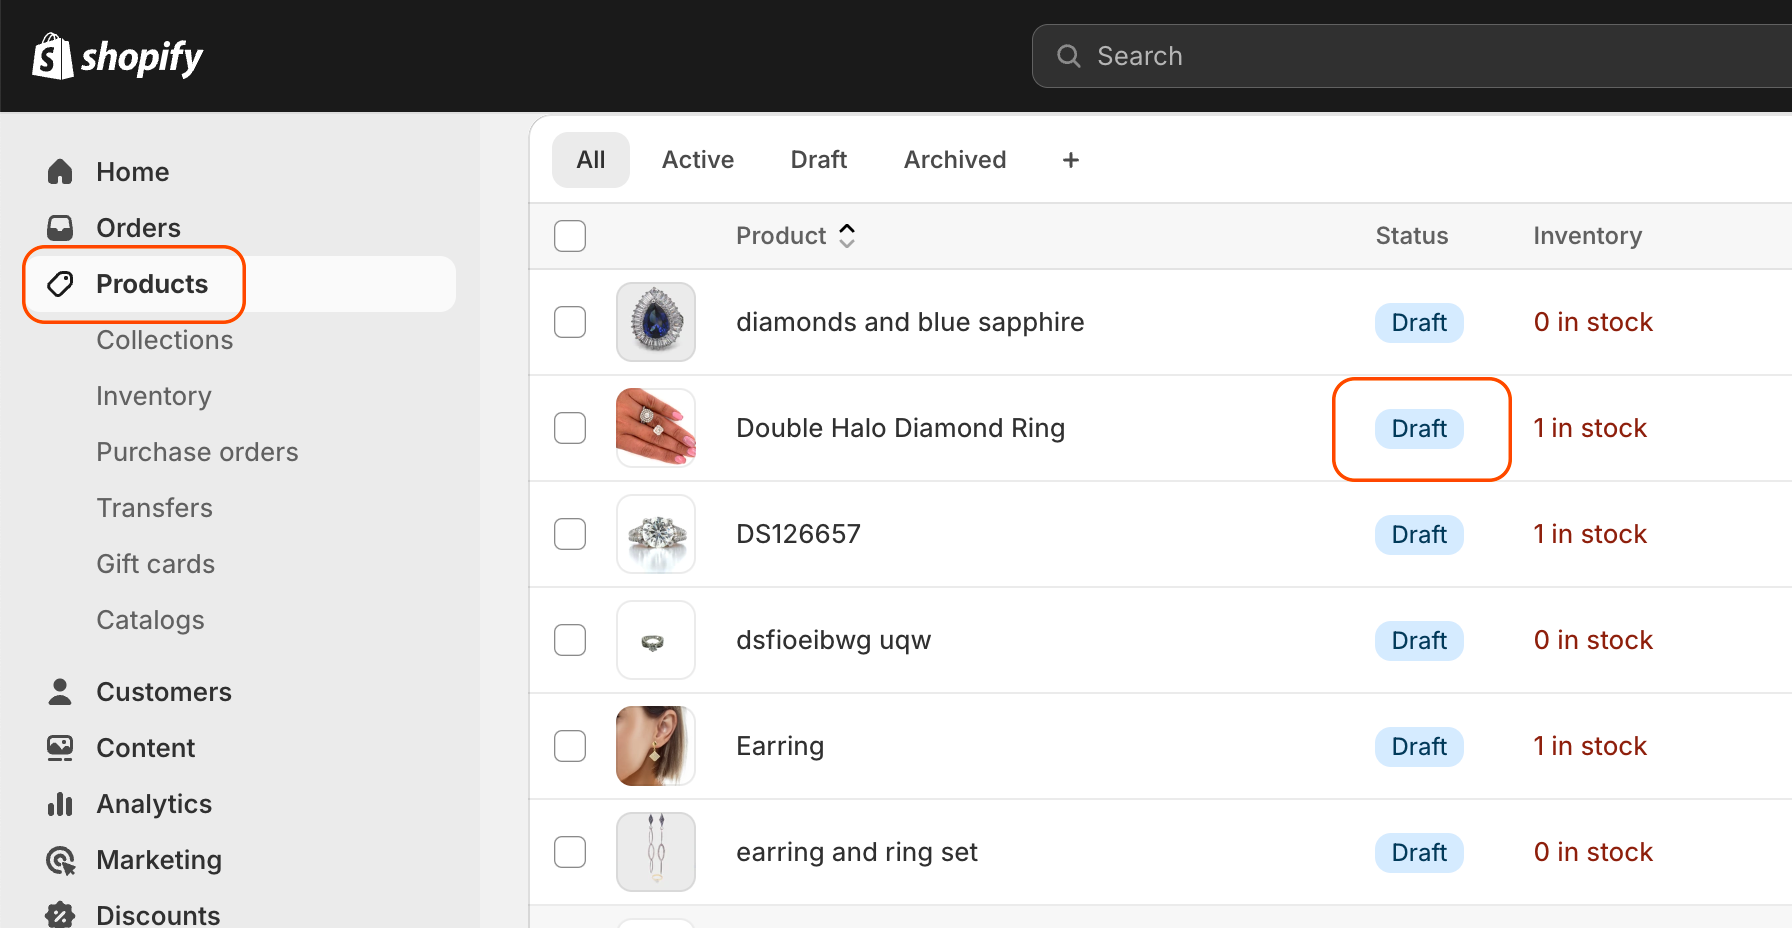Select the Home icon in the sidebar
The image size is (1792, 928).
60,171
